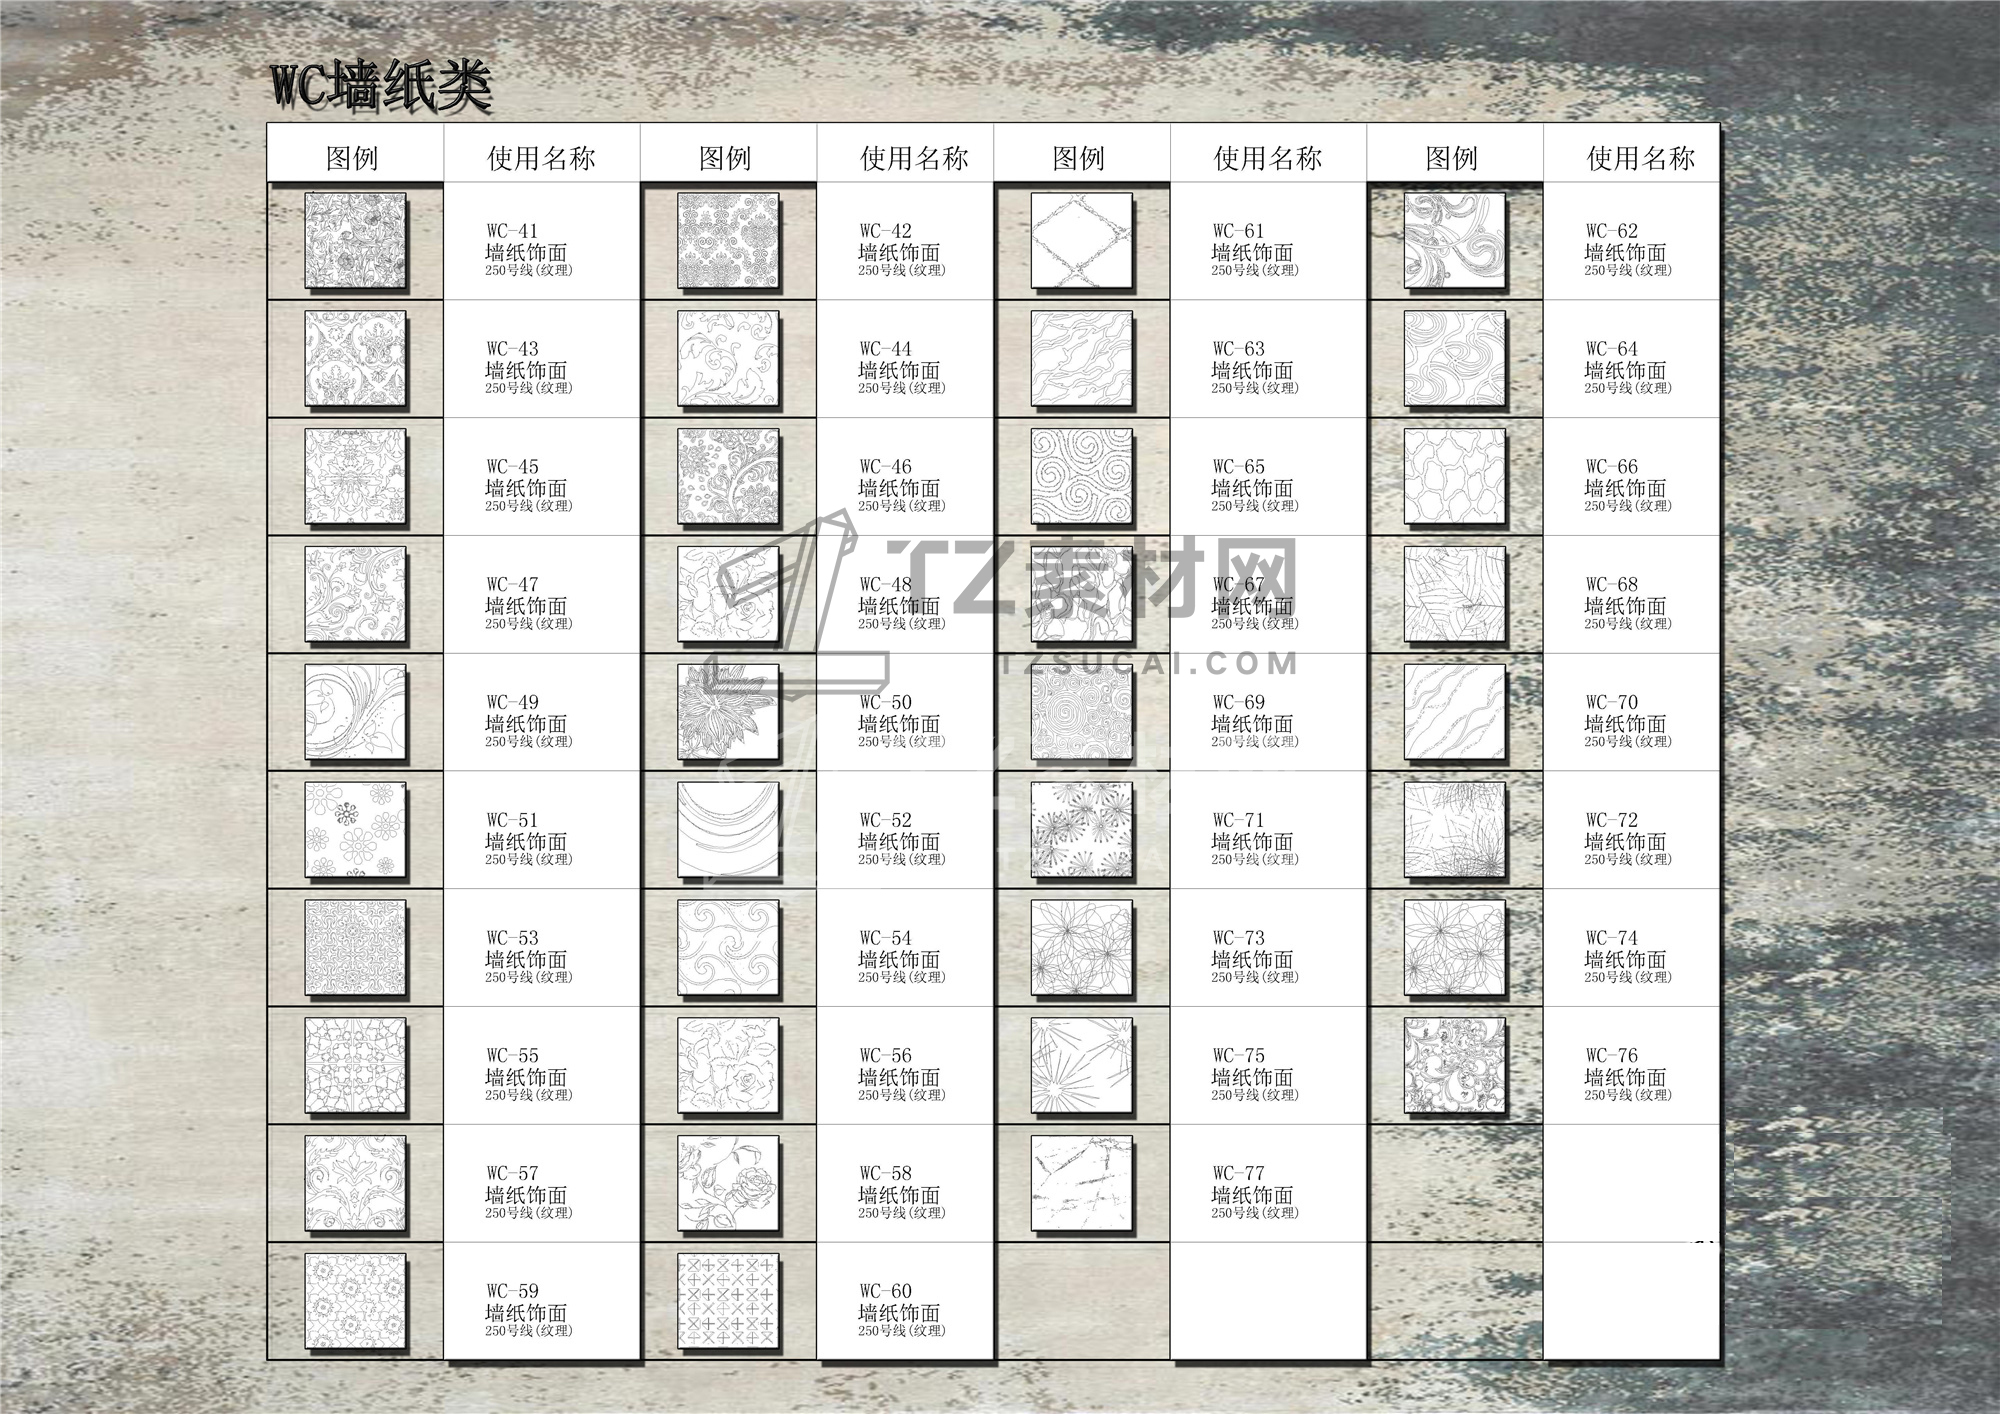This screenshot has width=2000, height=1414.
Task: Click the WC-76 ornate scroll pattern thumbnail
Action: pyautogui.click(x=1454, y=1066)
